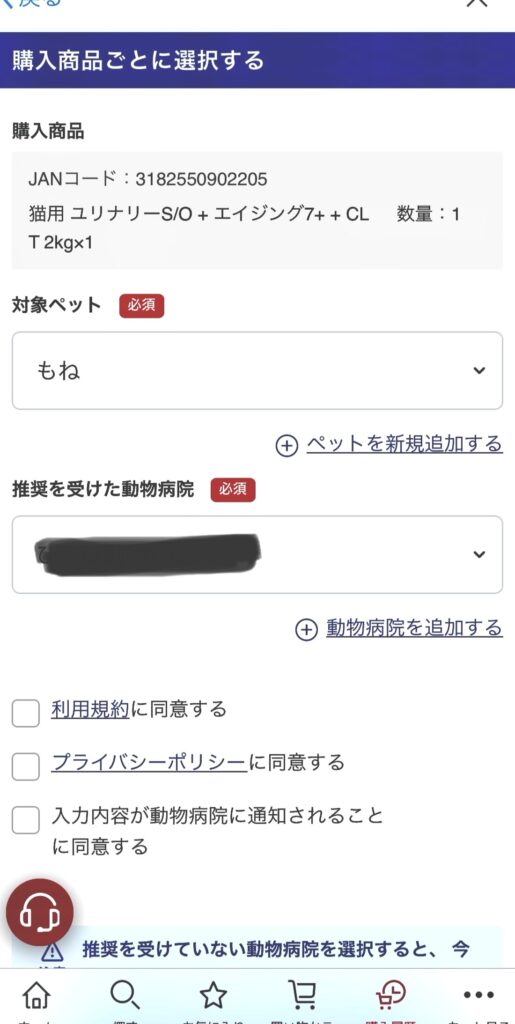Open search via magnifying glass icon
Screen dimensions: 515x1024
coord(124,995)
